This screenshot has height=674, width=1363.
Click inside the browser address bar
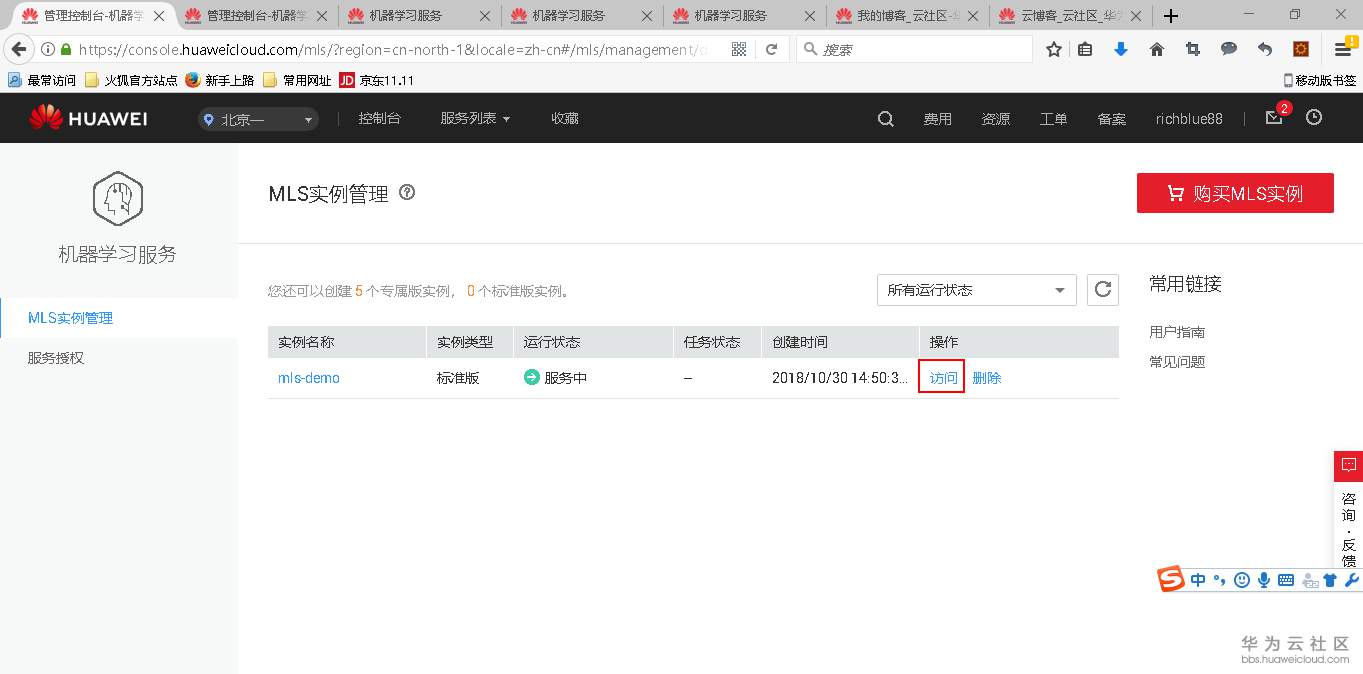click(x=400, y=48)
